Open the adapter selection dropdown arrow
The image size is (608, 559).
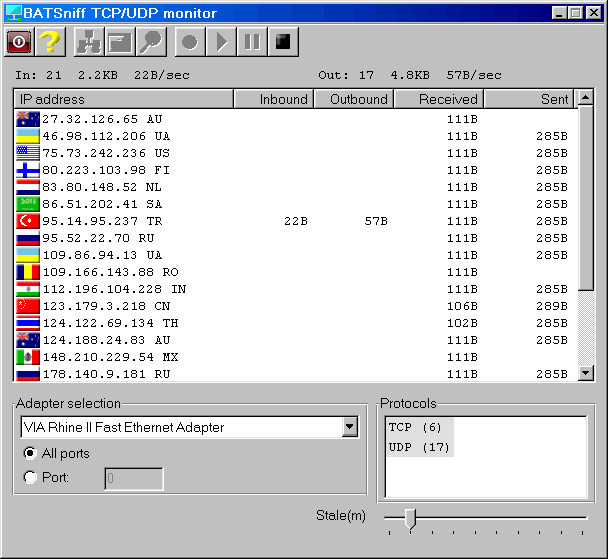click(350, 427)
